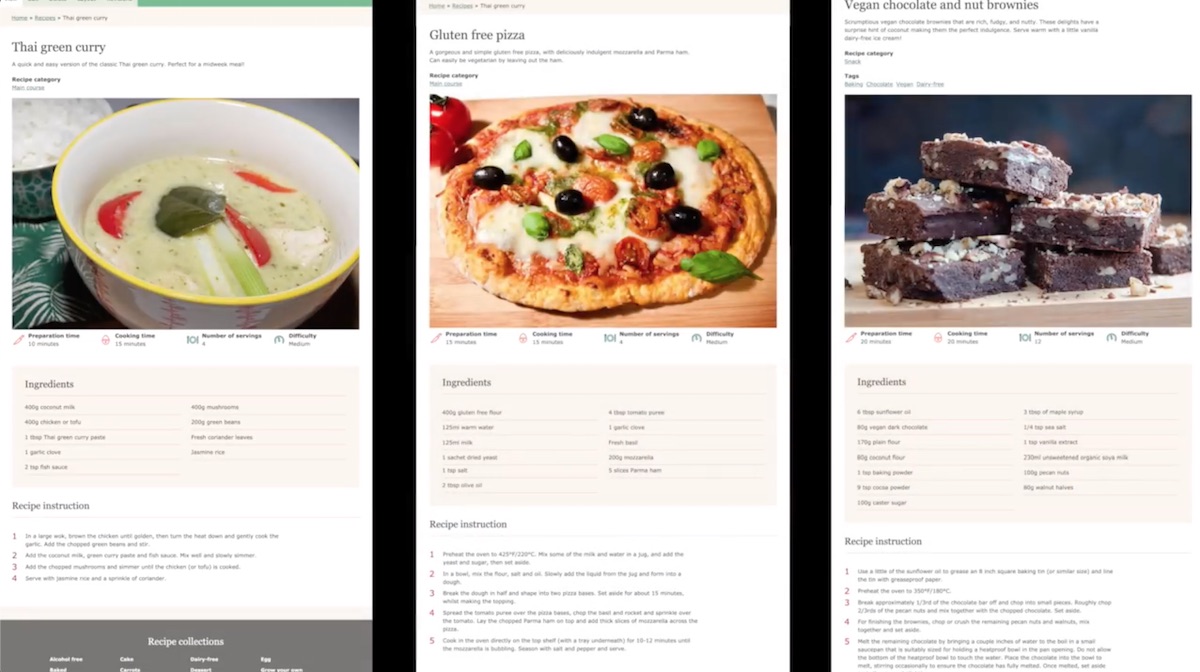Select the Vegan tag on brownies recipe
The height and width of the screenshot is (672, 1200).
(904, 84)
